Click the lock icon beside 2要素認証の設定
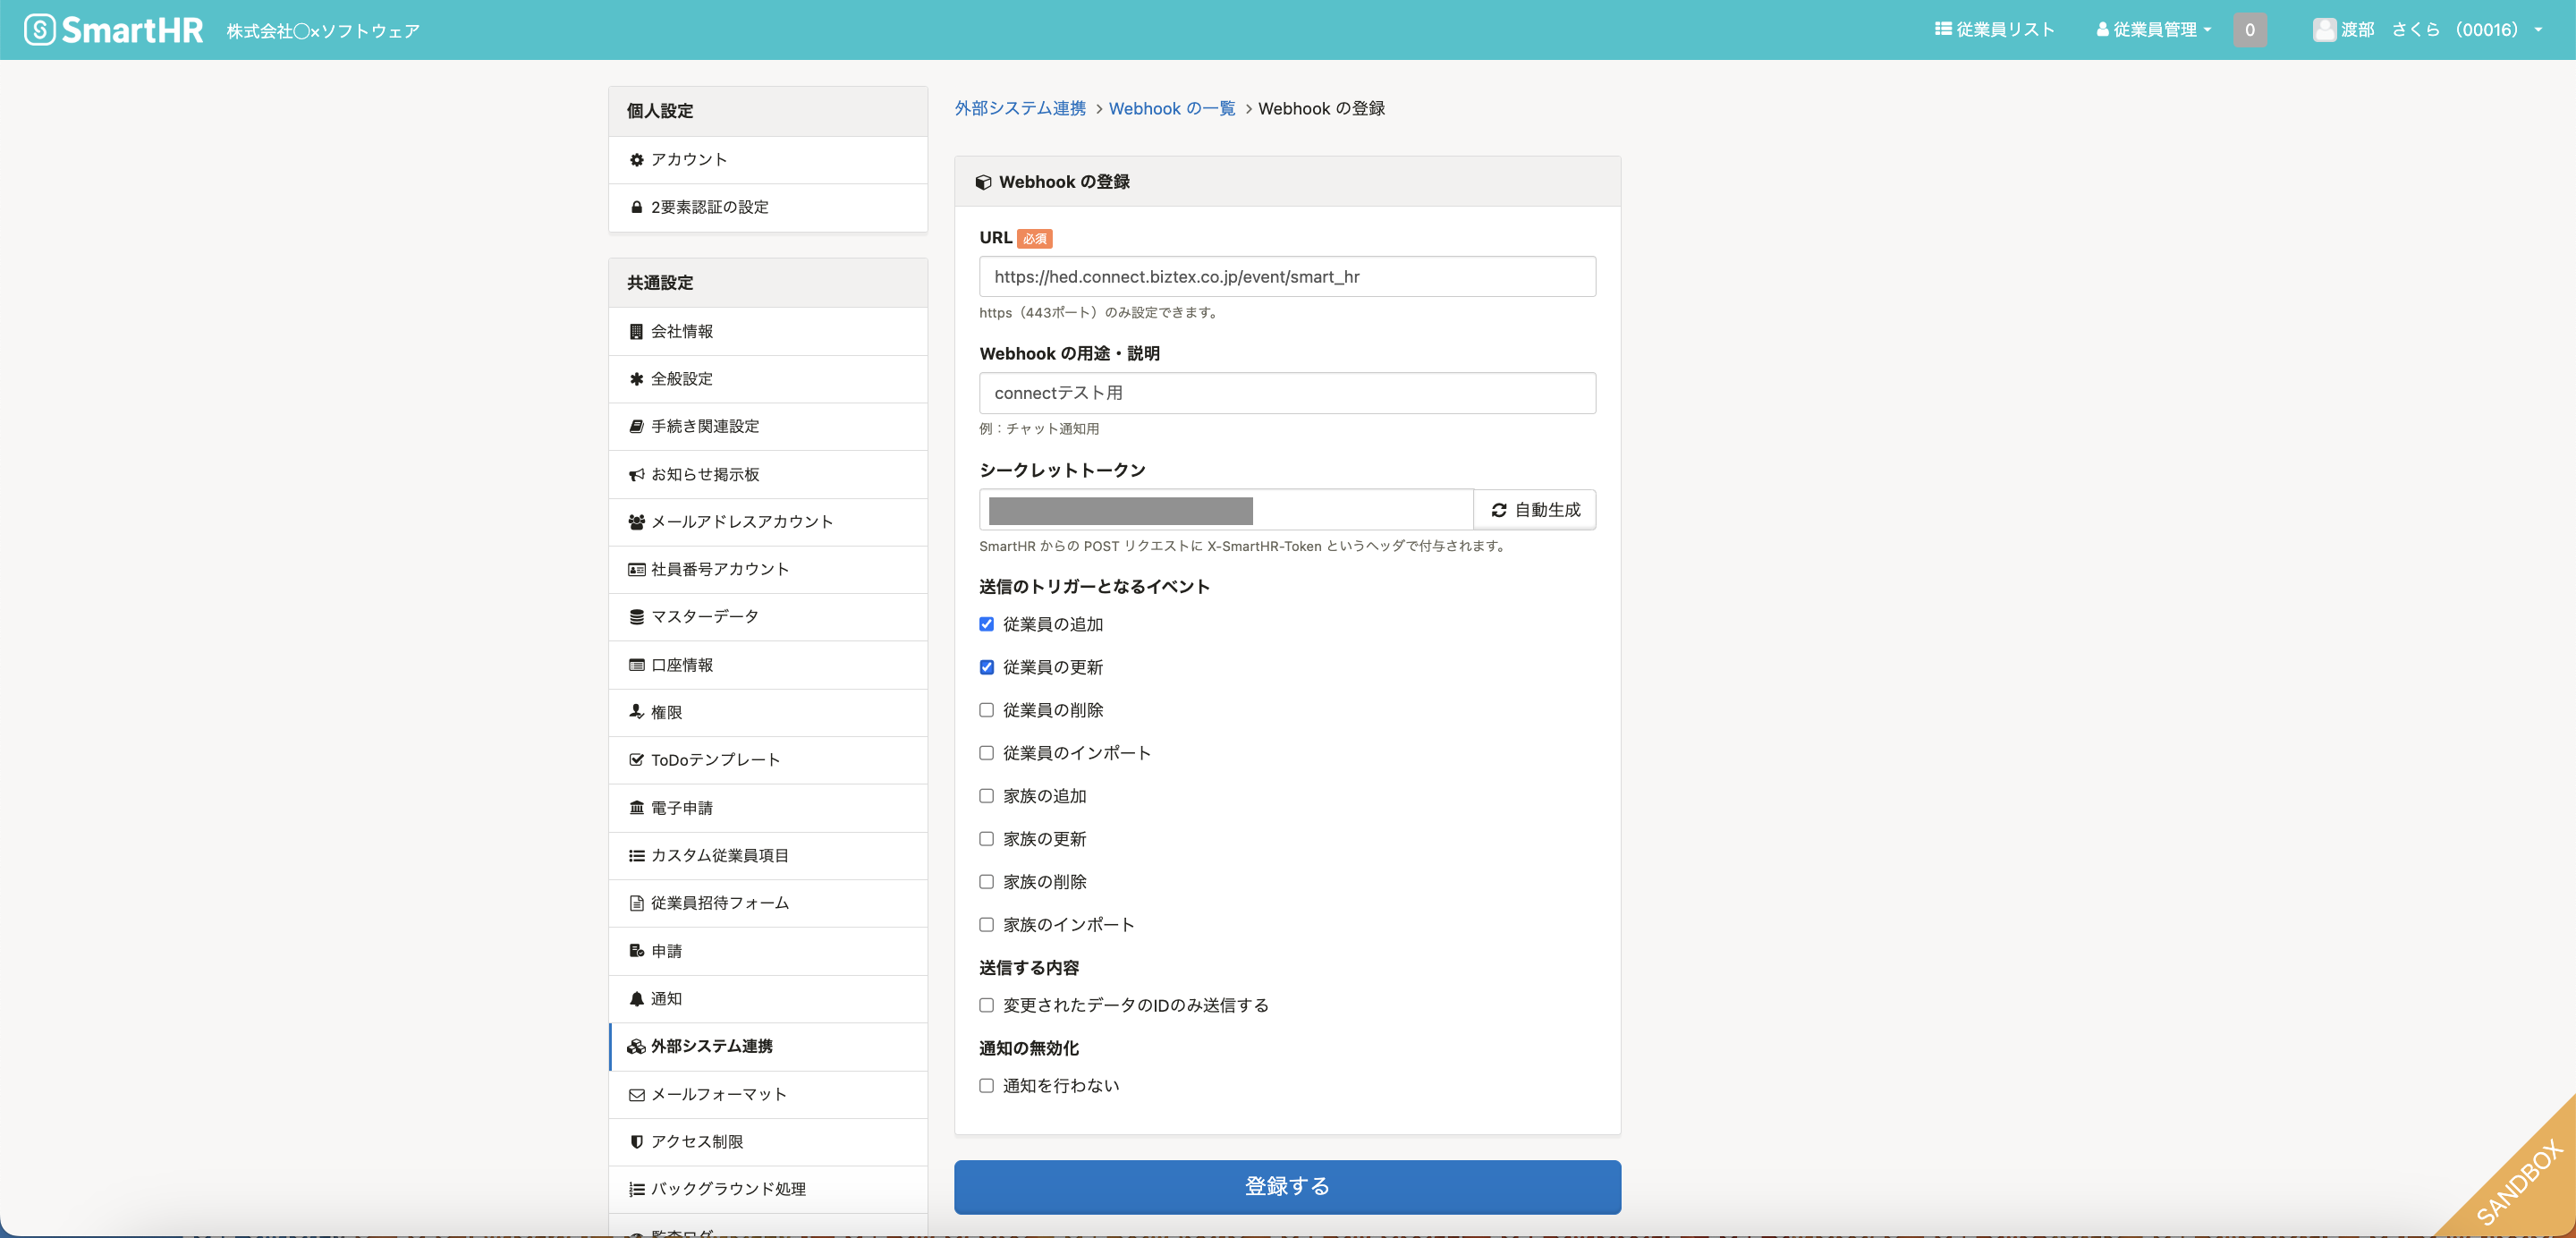This screenshot has width=2576, height=1238. point(636,207)
